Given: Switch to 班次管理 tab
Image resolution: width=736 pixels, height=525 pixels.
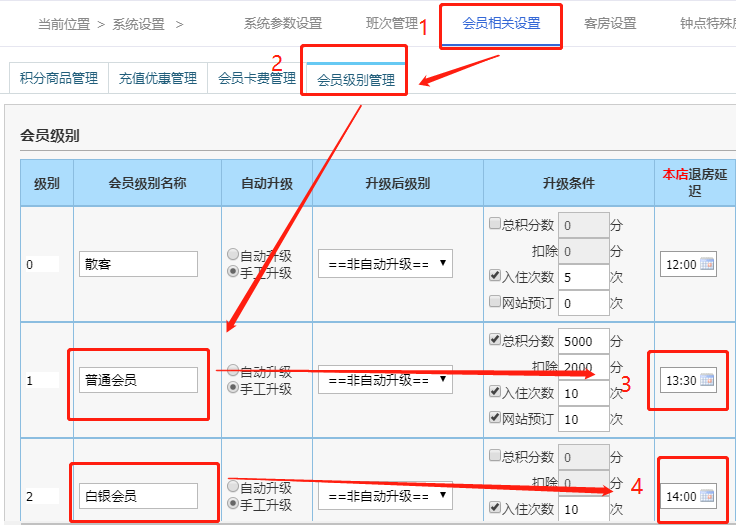Looking at the screenshot, I should (x=392, y=23).
